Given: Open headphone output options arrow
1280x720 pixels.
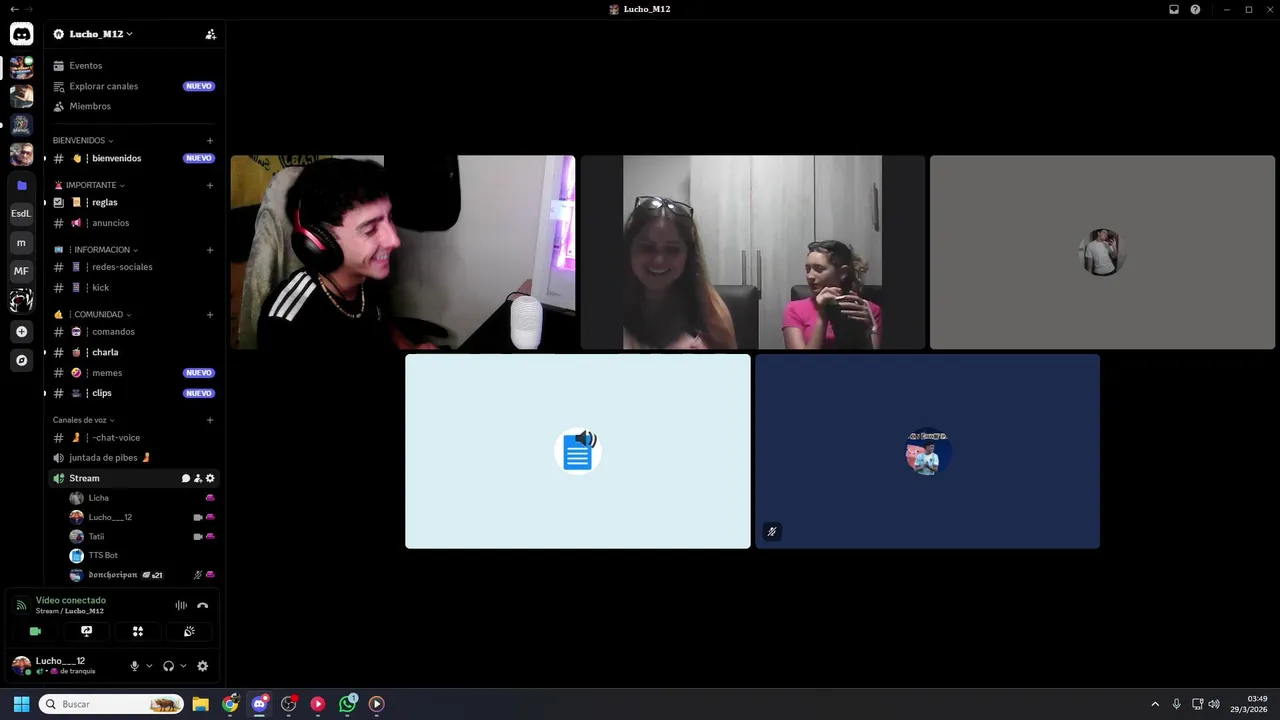Looking at the screenshot, I should pyautogui.click(x=183, y=666).
